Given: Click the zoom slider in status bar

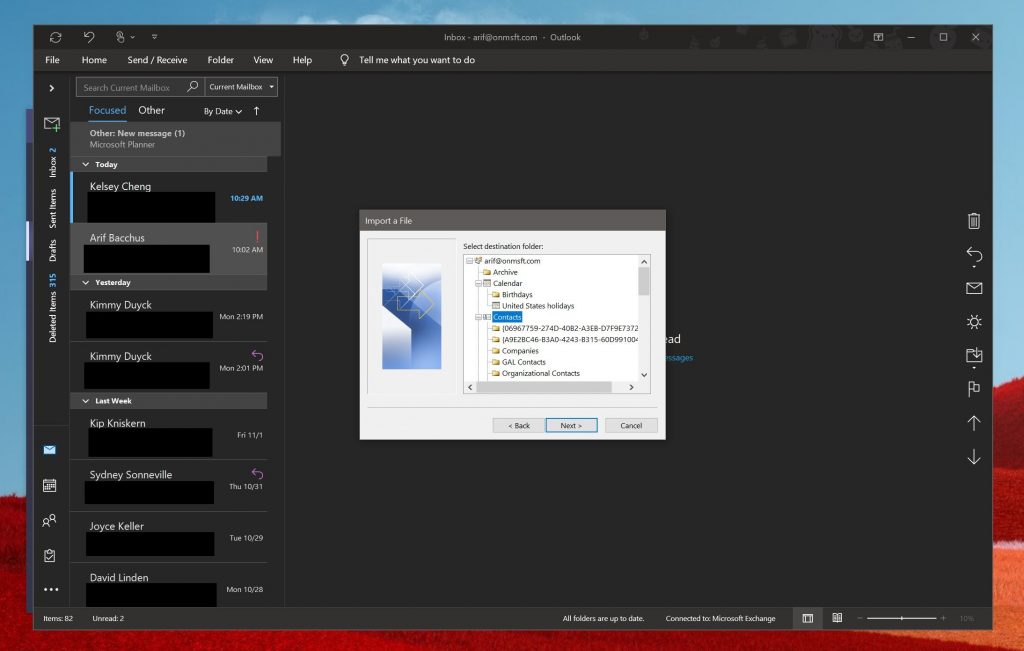Looking at the screenshot, I should [902, 618].
